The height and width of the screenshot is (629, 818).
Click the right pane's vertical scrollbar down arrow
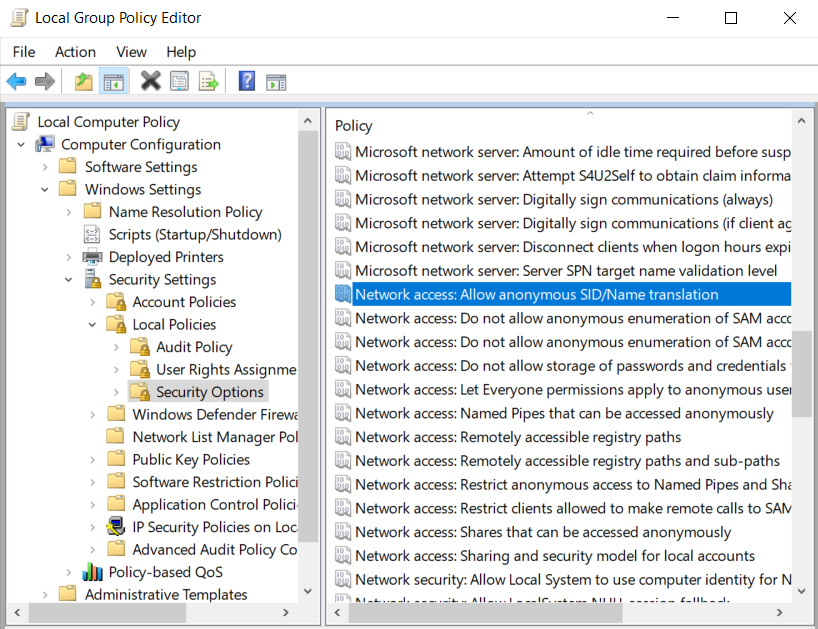point(803,592)
